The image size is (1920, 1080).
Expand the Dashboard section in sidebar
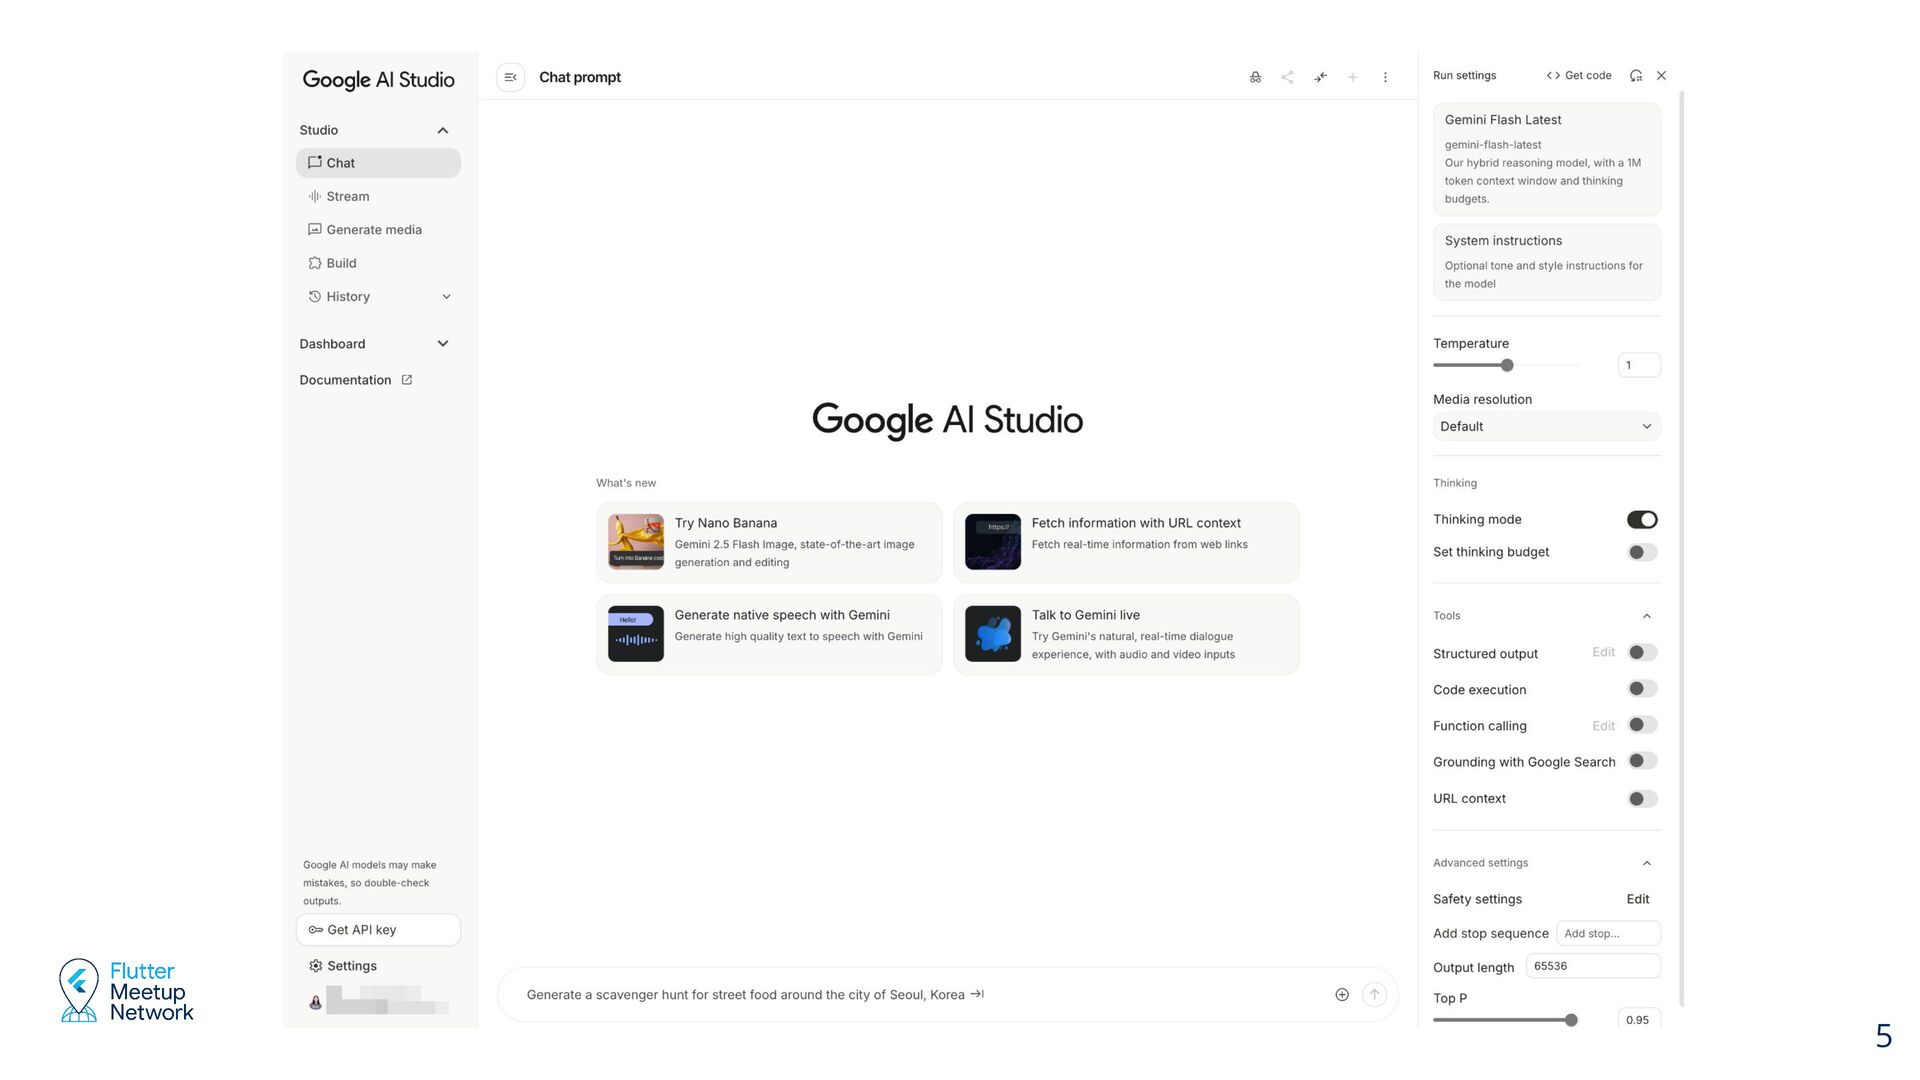coord(443,344)
